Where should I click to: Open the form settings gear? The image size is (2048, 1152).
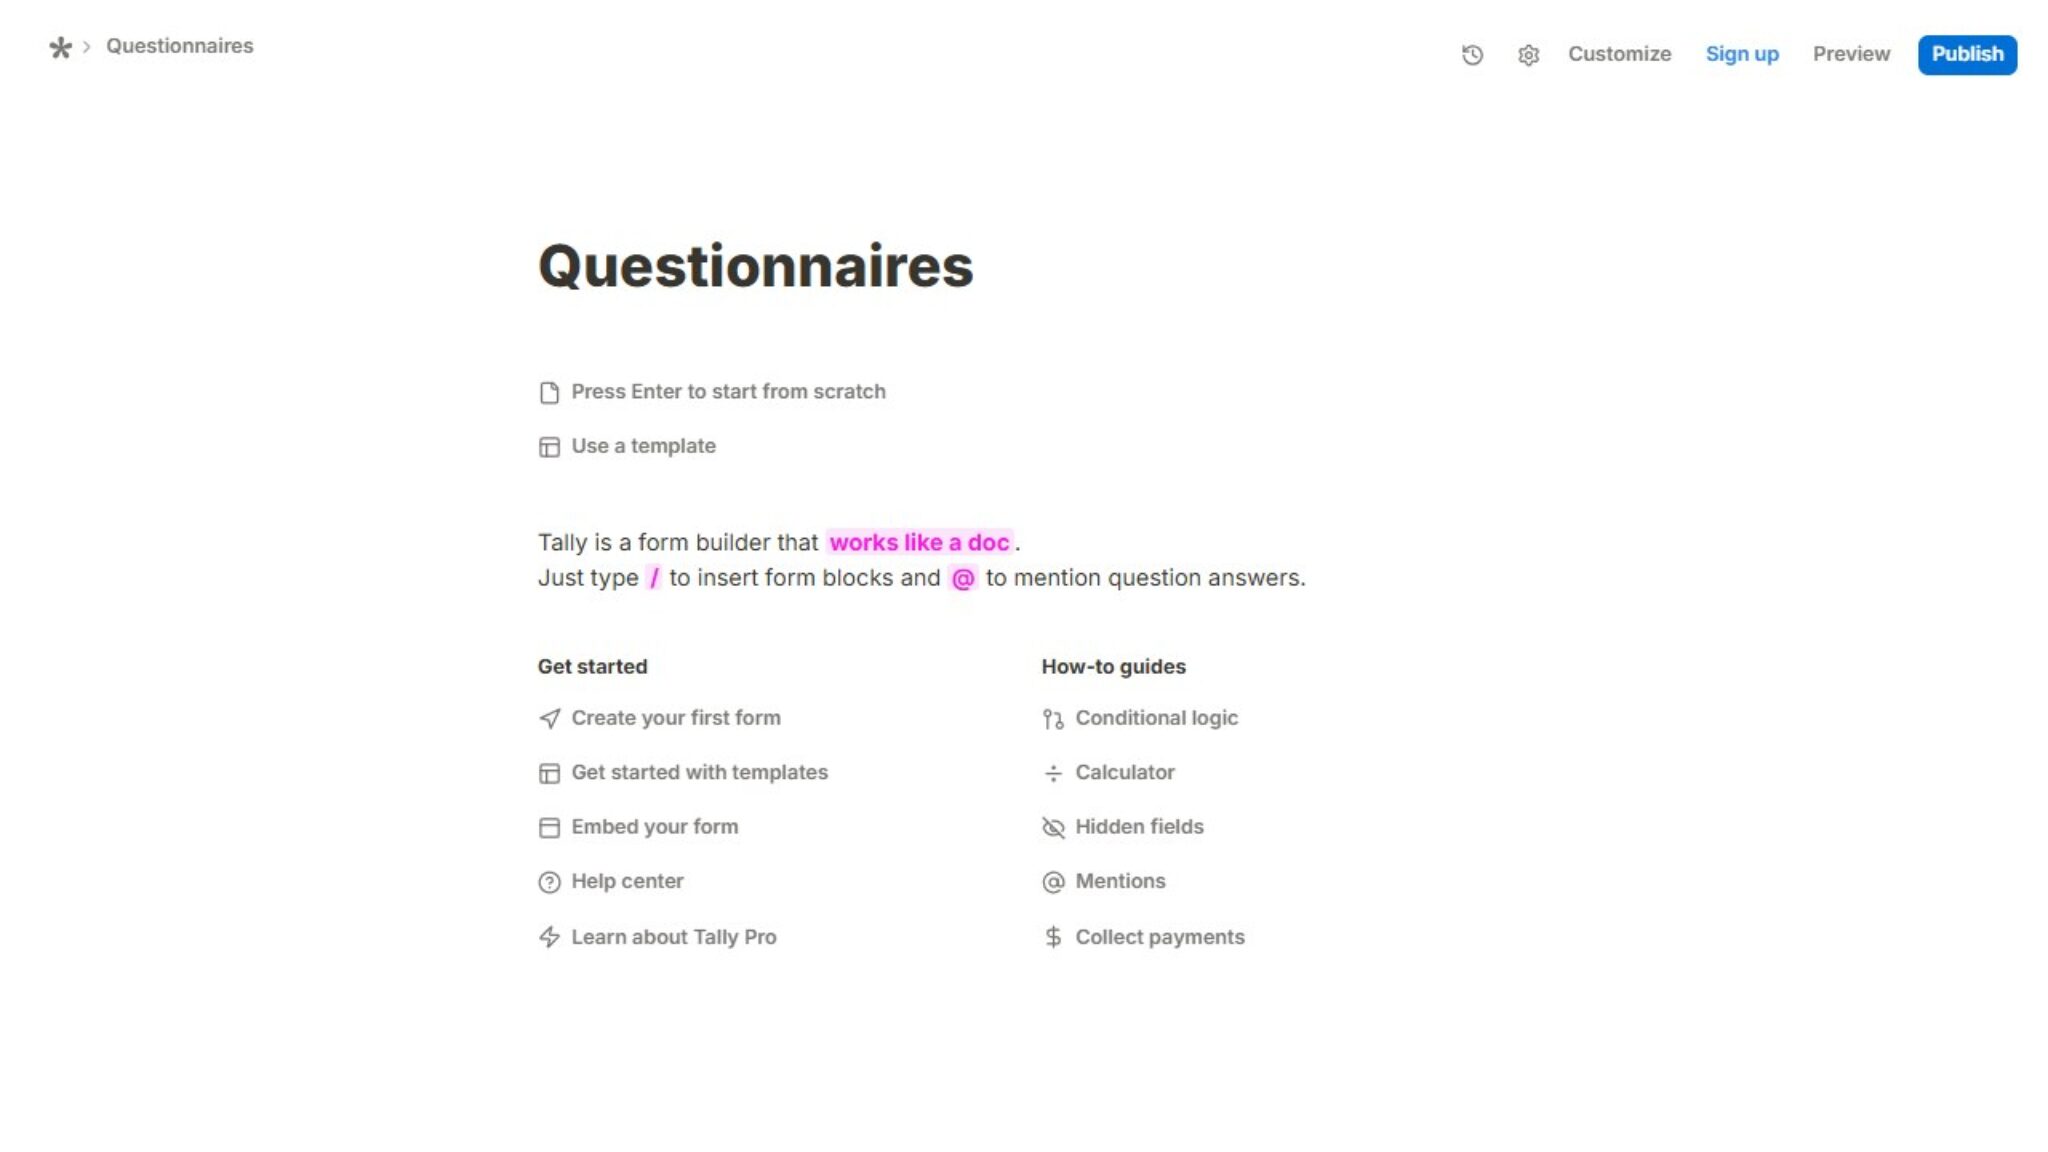pos(1528,57)
